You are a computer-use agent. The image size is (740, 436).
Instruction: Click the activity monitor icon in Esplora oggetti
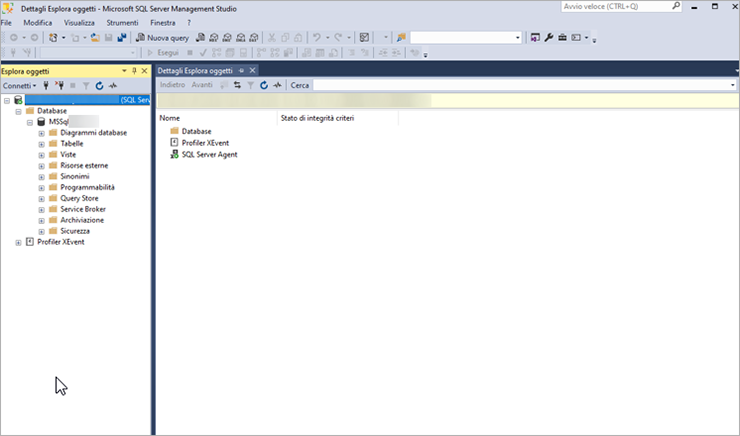tap(113, 85)
